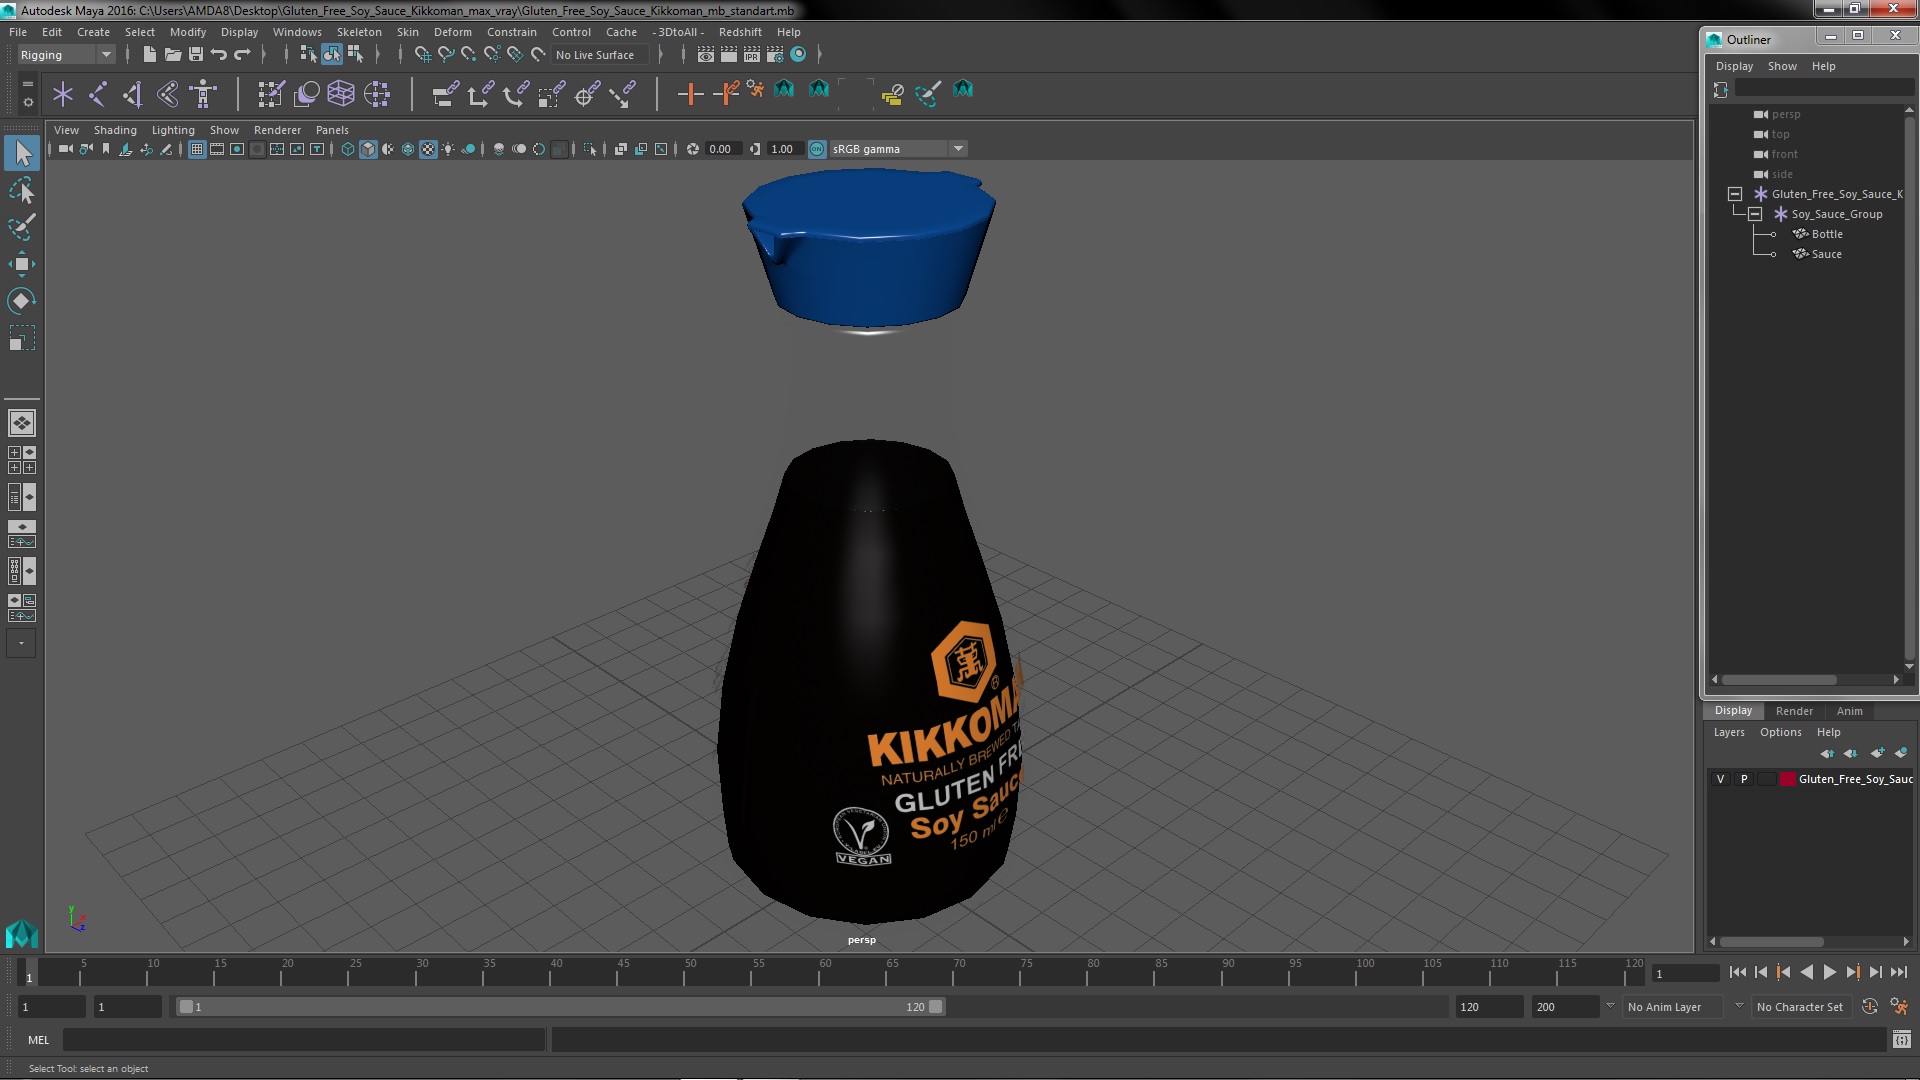Click the Outliner horizontal scrollbar

(1779, 679)
